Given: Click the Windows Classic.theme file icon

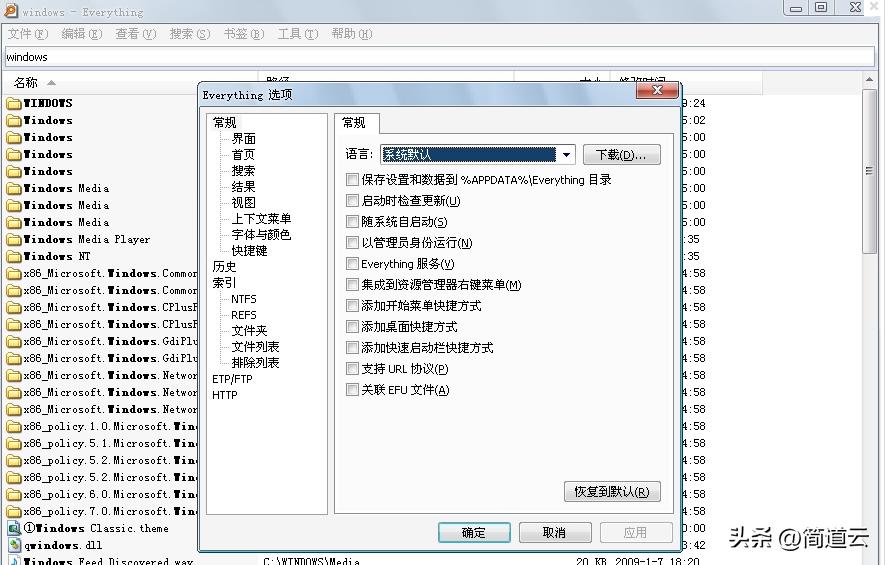Looking at the screenshot, I should click(14, 528).
